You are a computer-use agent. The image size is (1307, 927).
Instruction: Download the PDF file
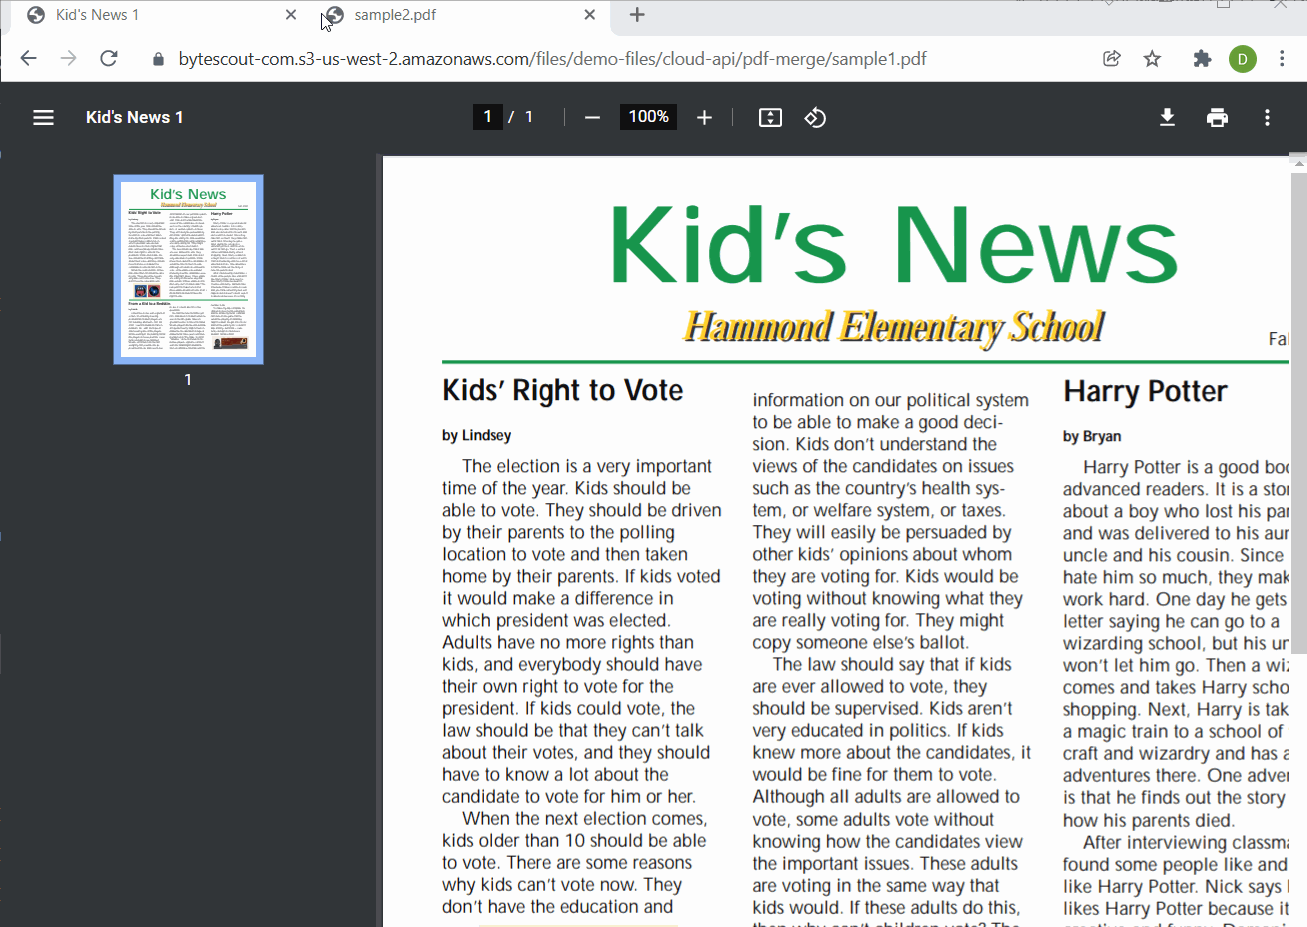1167,117
